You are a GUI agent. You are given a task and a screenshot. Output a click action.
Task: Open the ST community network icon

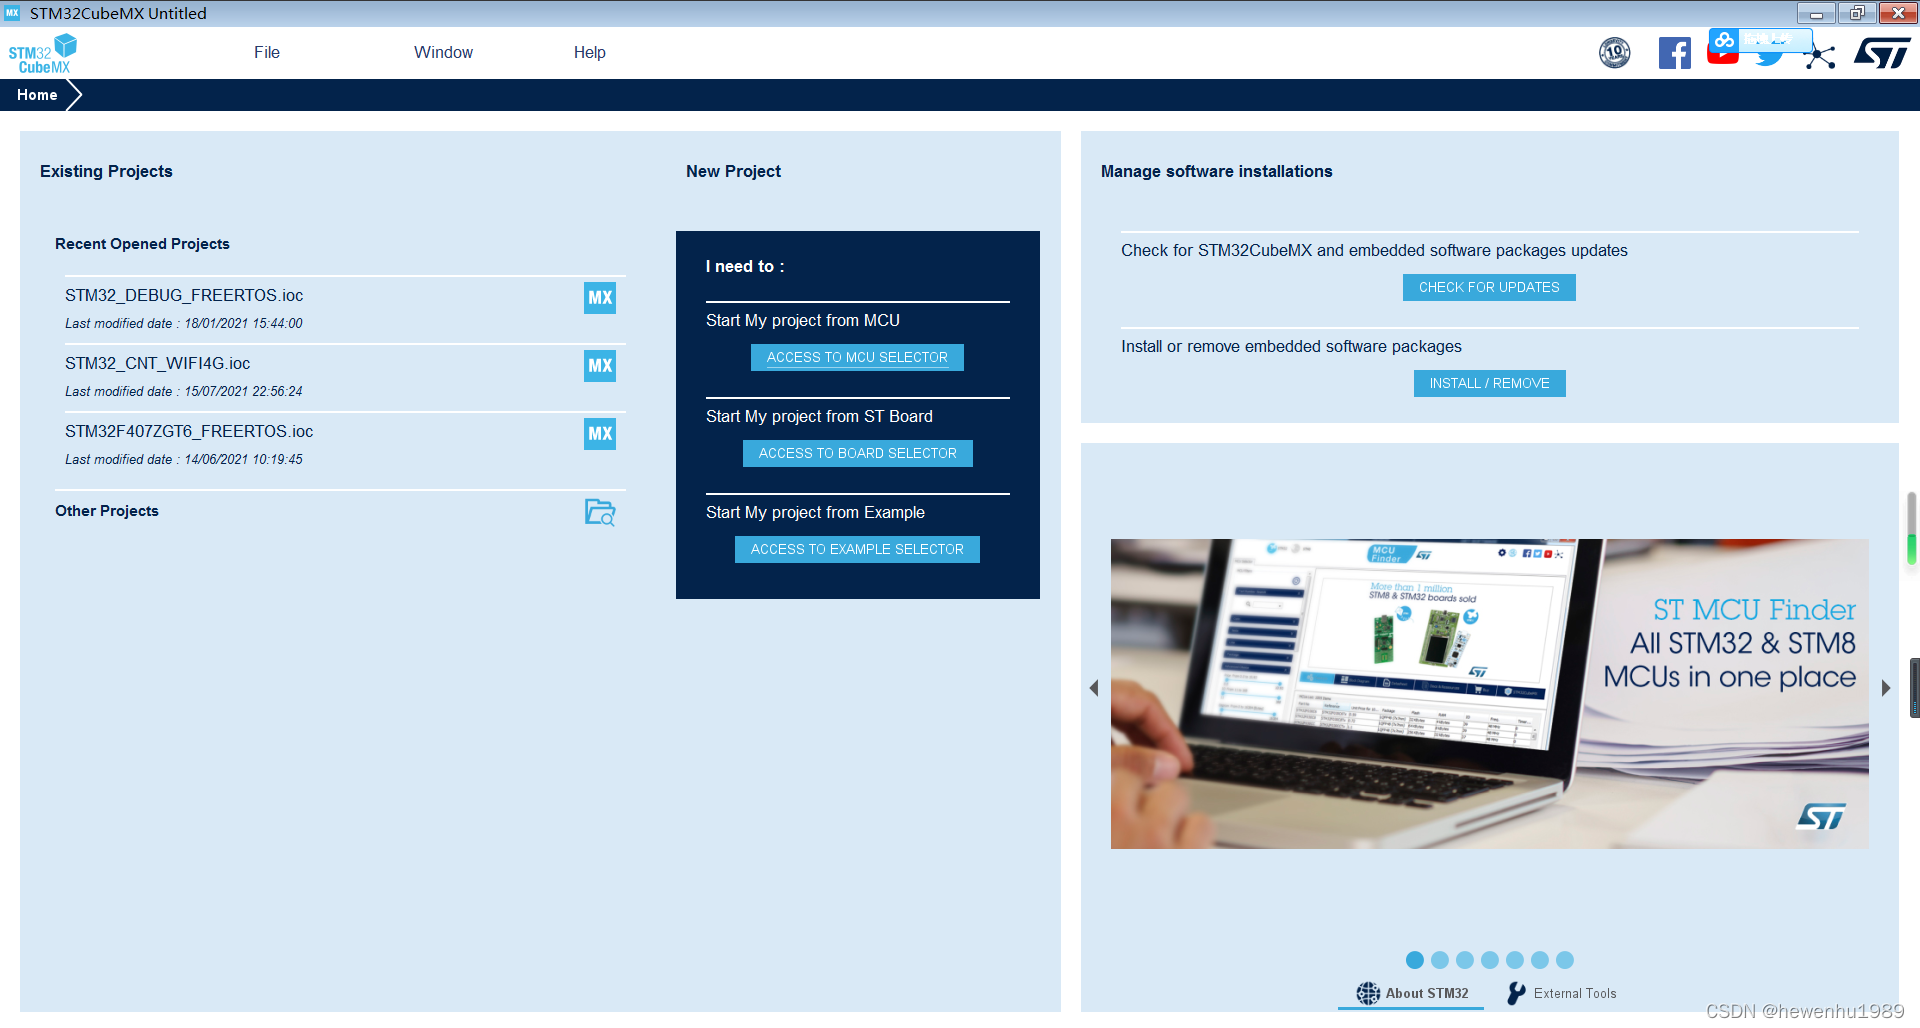1820,56
